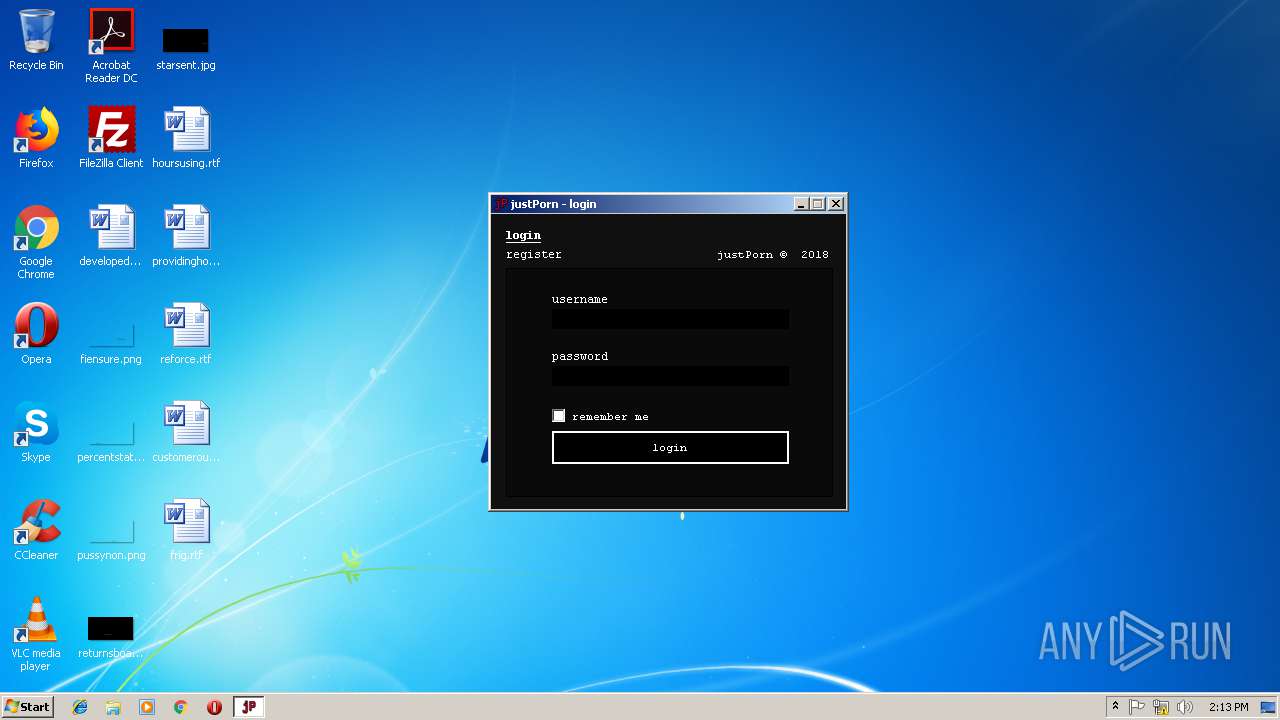The width and height of the screenshot is (1280, 720).
Task: Open Chrome from the taskbar
Action: (x=181, y=707)
